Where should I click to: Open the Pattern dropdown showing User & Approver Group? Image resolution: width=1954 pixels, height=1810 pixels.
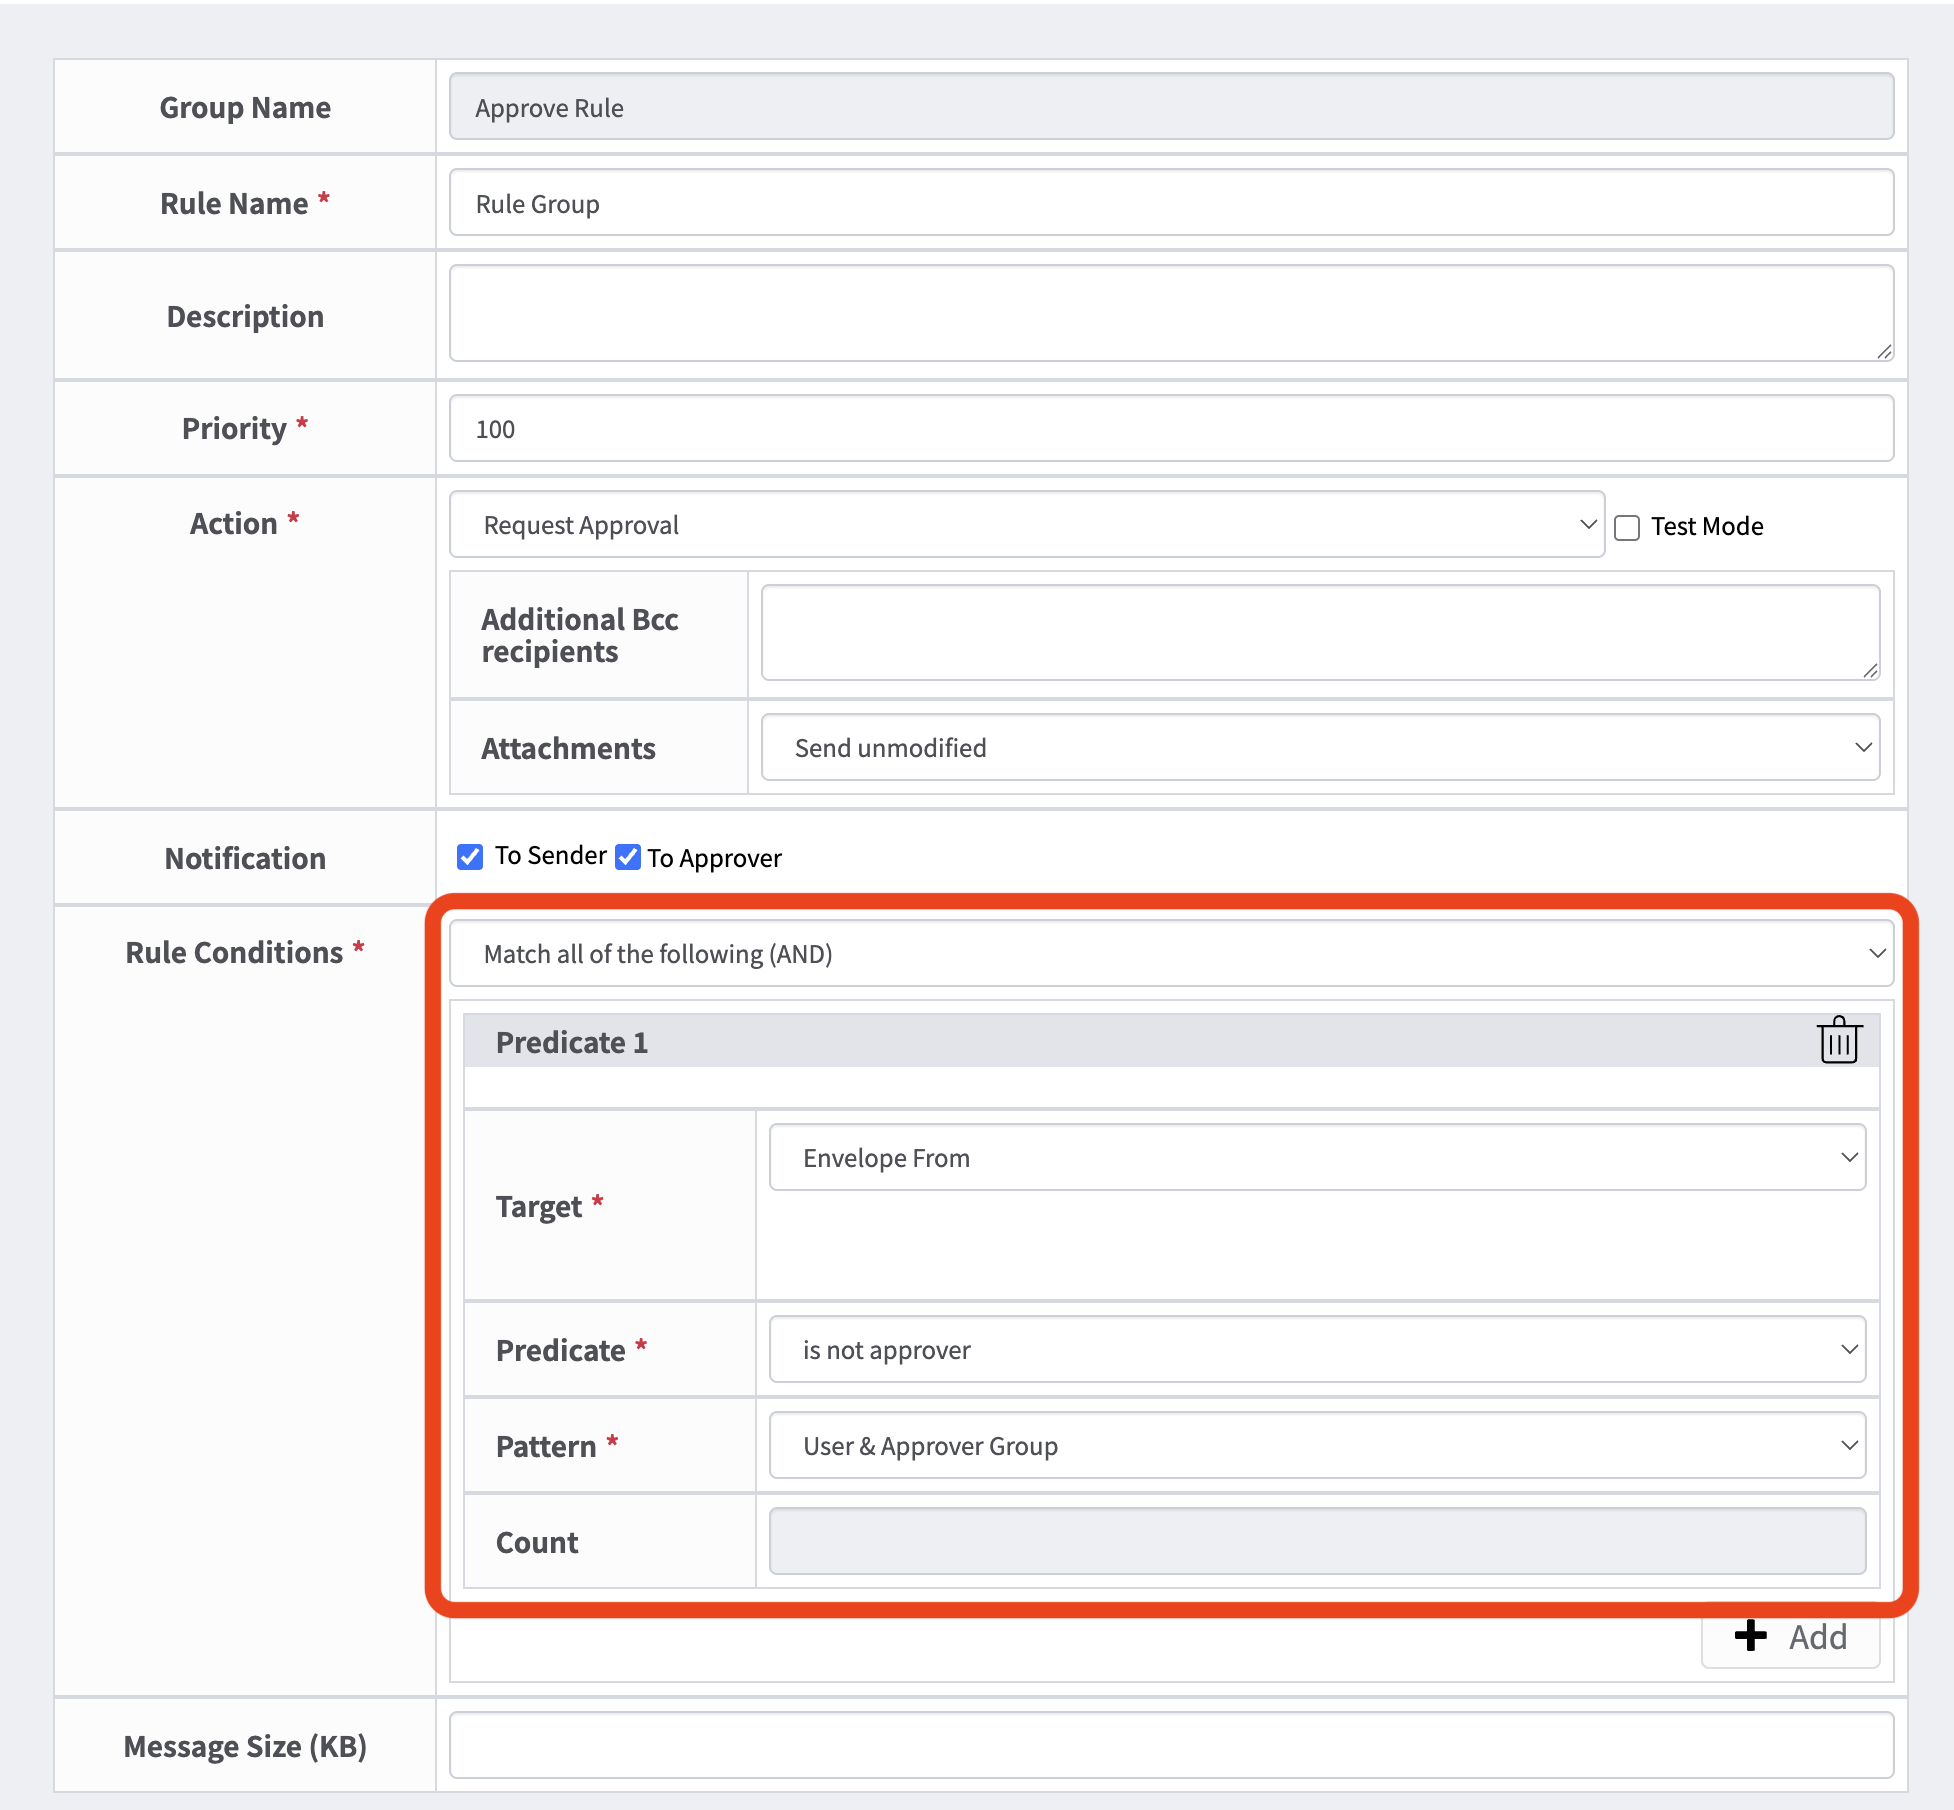click(x=1317, y=1445)
